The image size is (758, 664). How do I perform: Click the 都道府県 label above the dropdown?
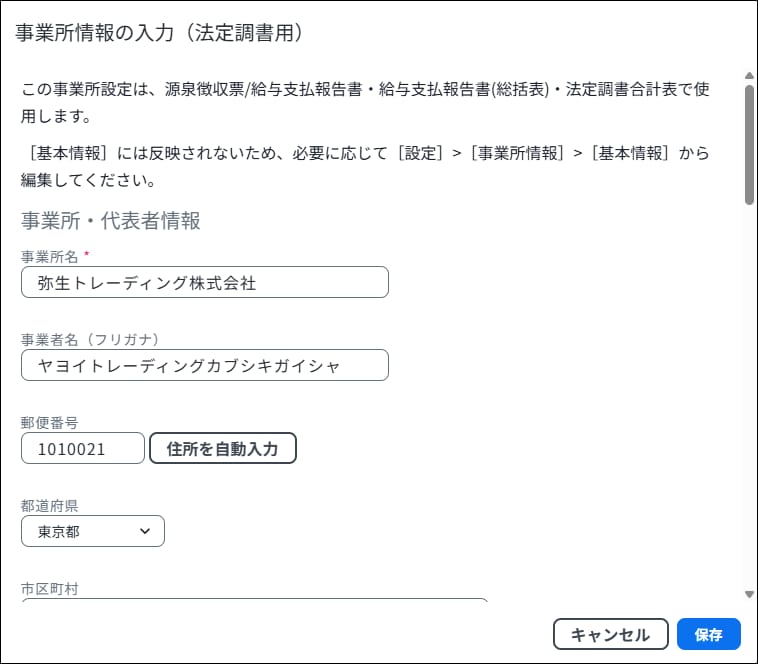pos(49,505)
